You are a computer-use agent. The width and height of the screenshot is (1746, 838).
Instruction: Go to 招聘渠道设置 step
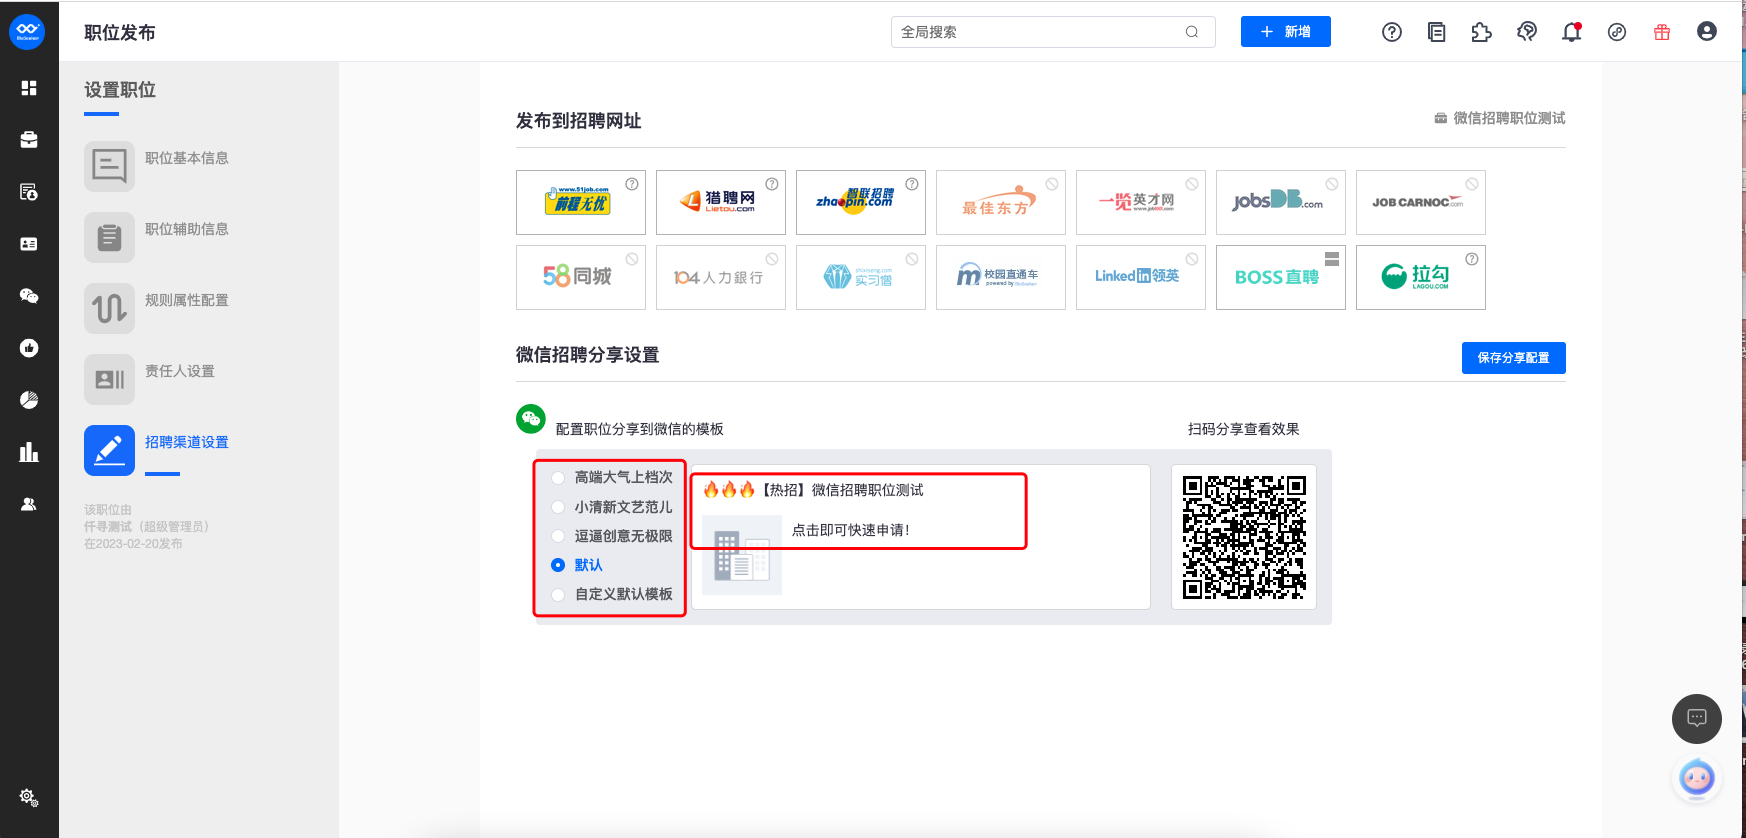click(x=157, y=450)
